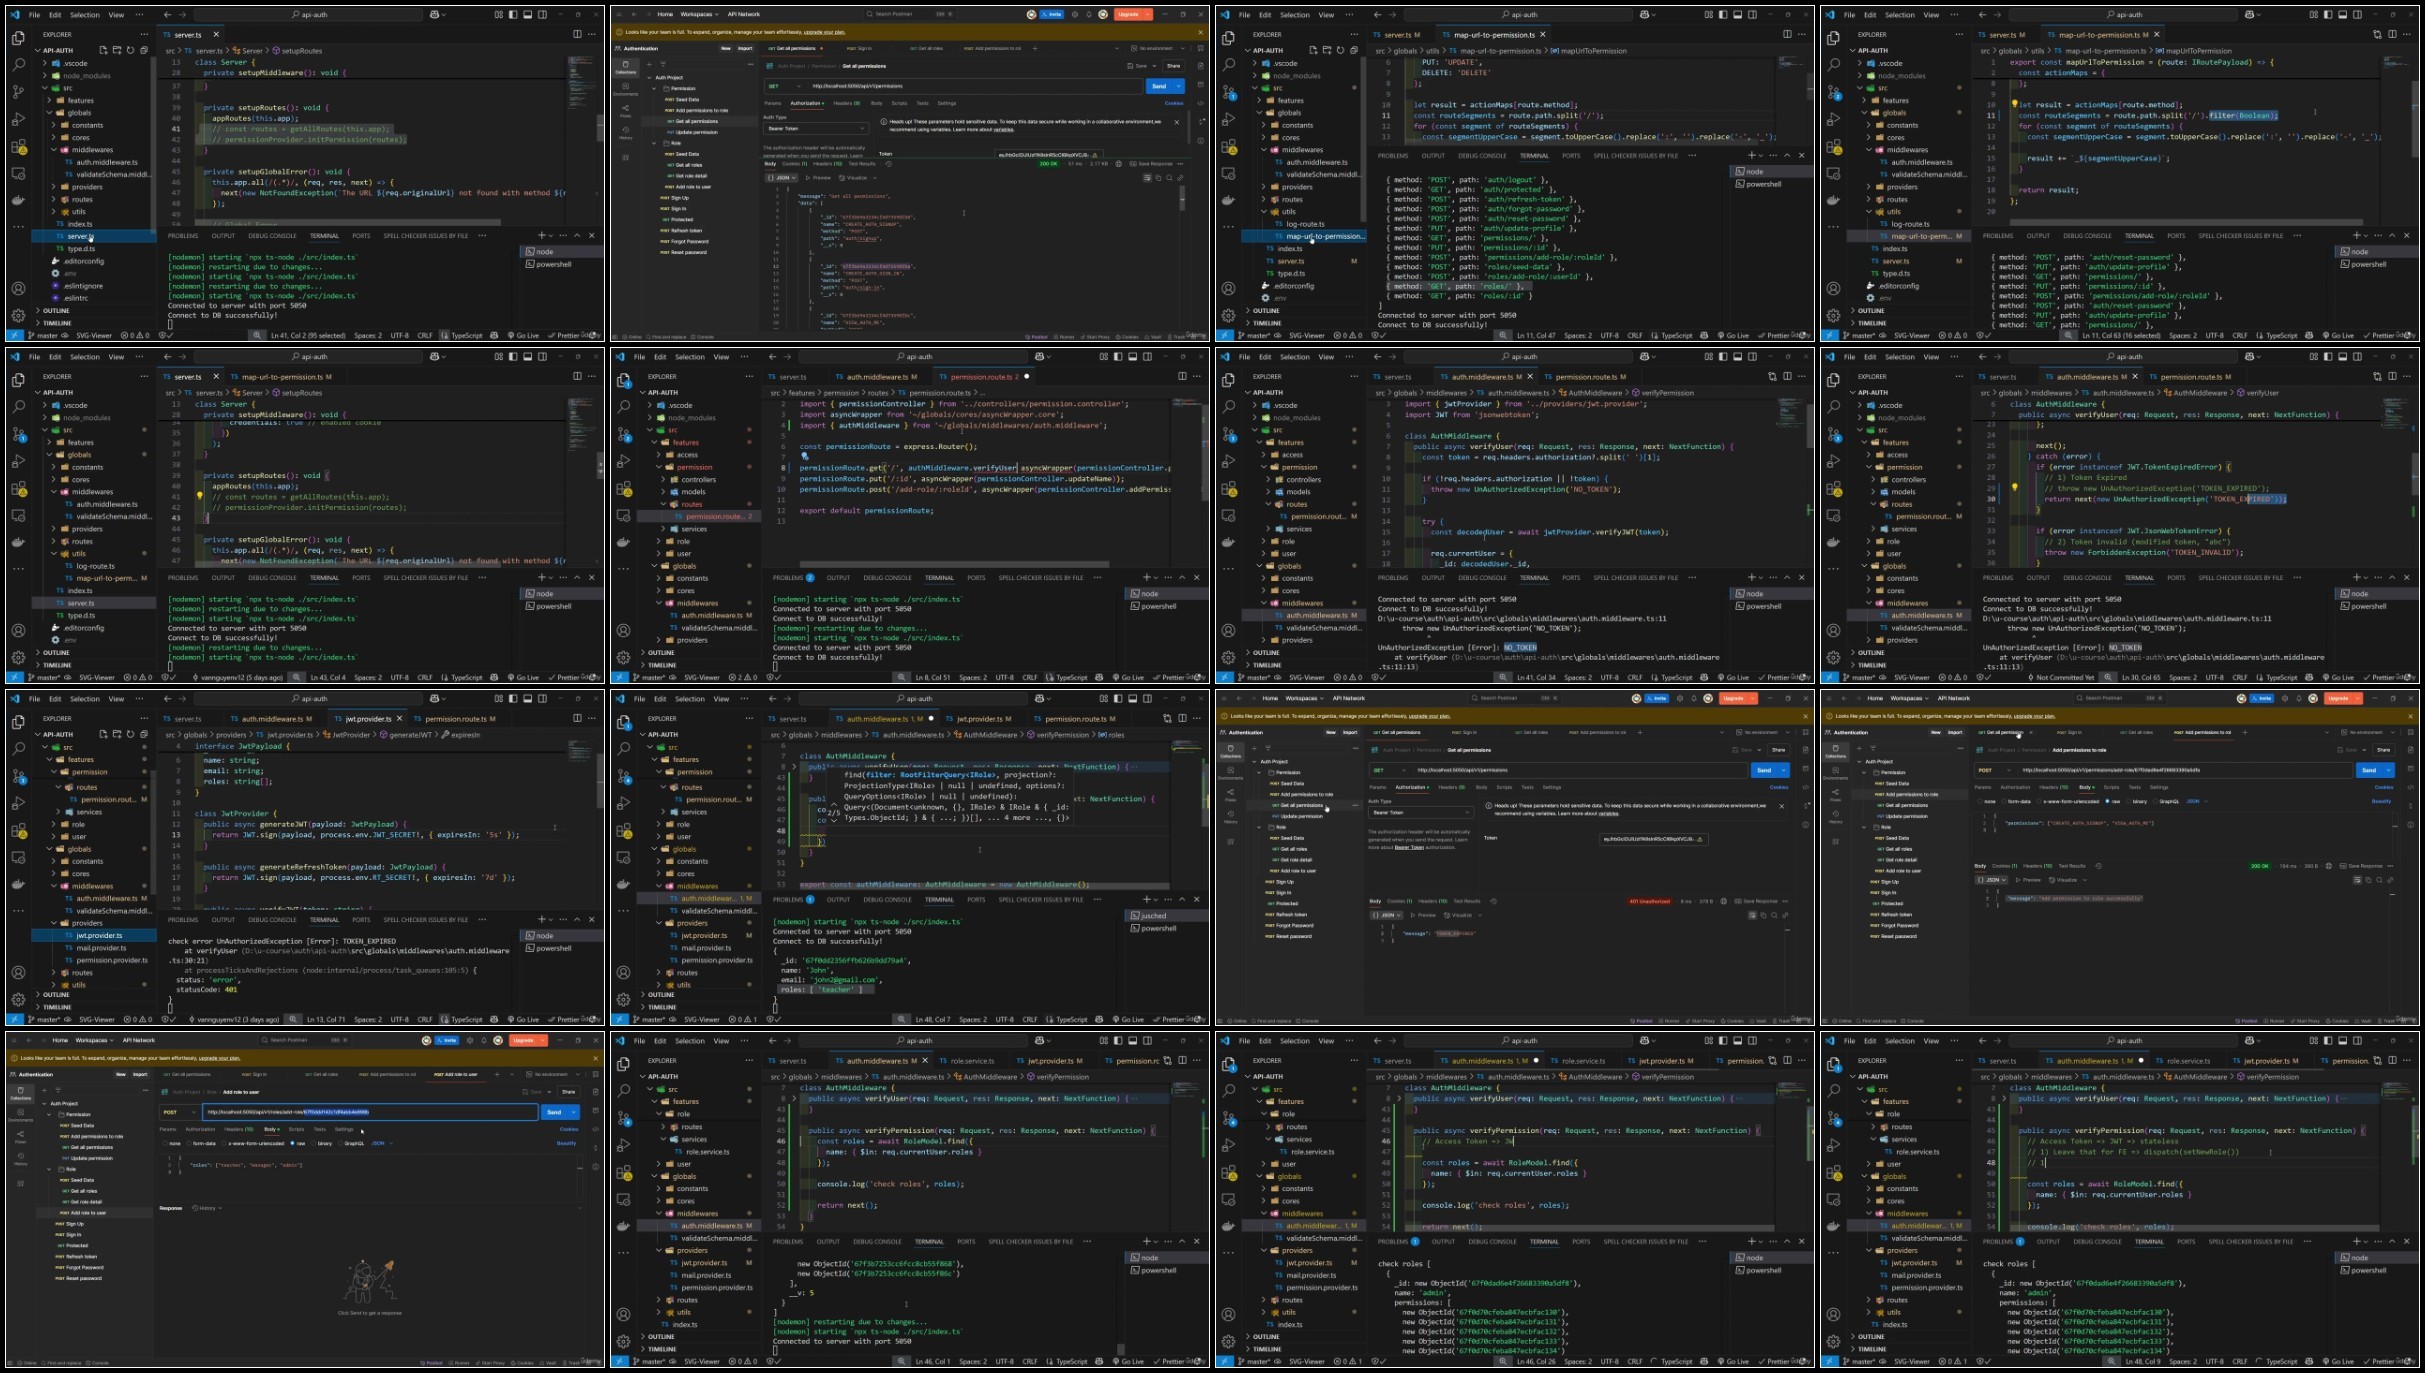Click Copilot icon in Ln 48, Col 9 window
2425x1373 pixels.
point(2247,1040)
